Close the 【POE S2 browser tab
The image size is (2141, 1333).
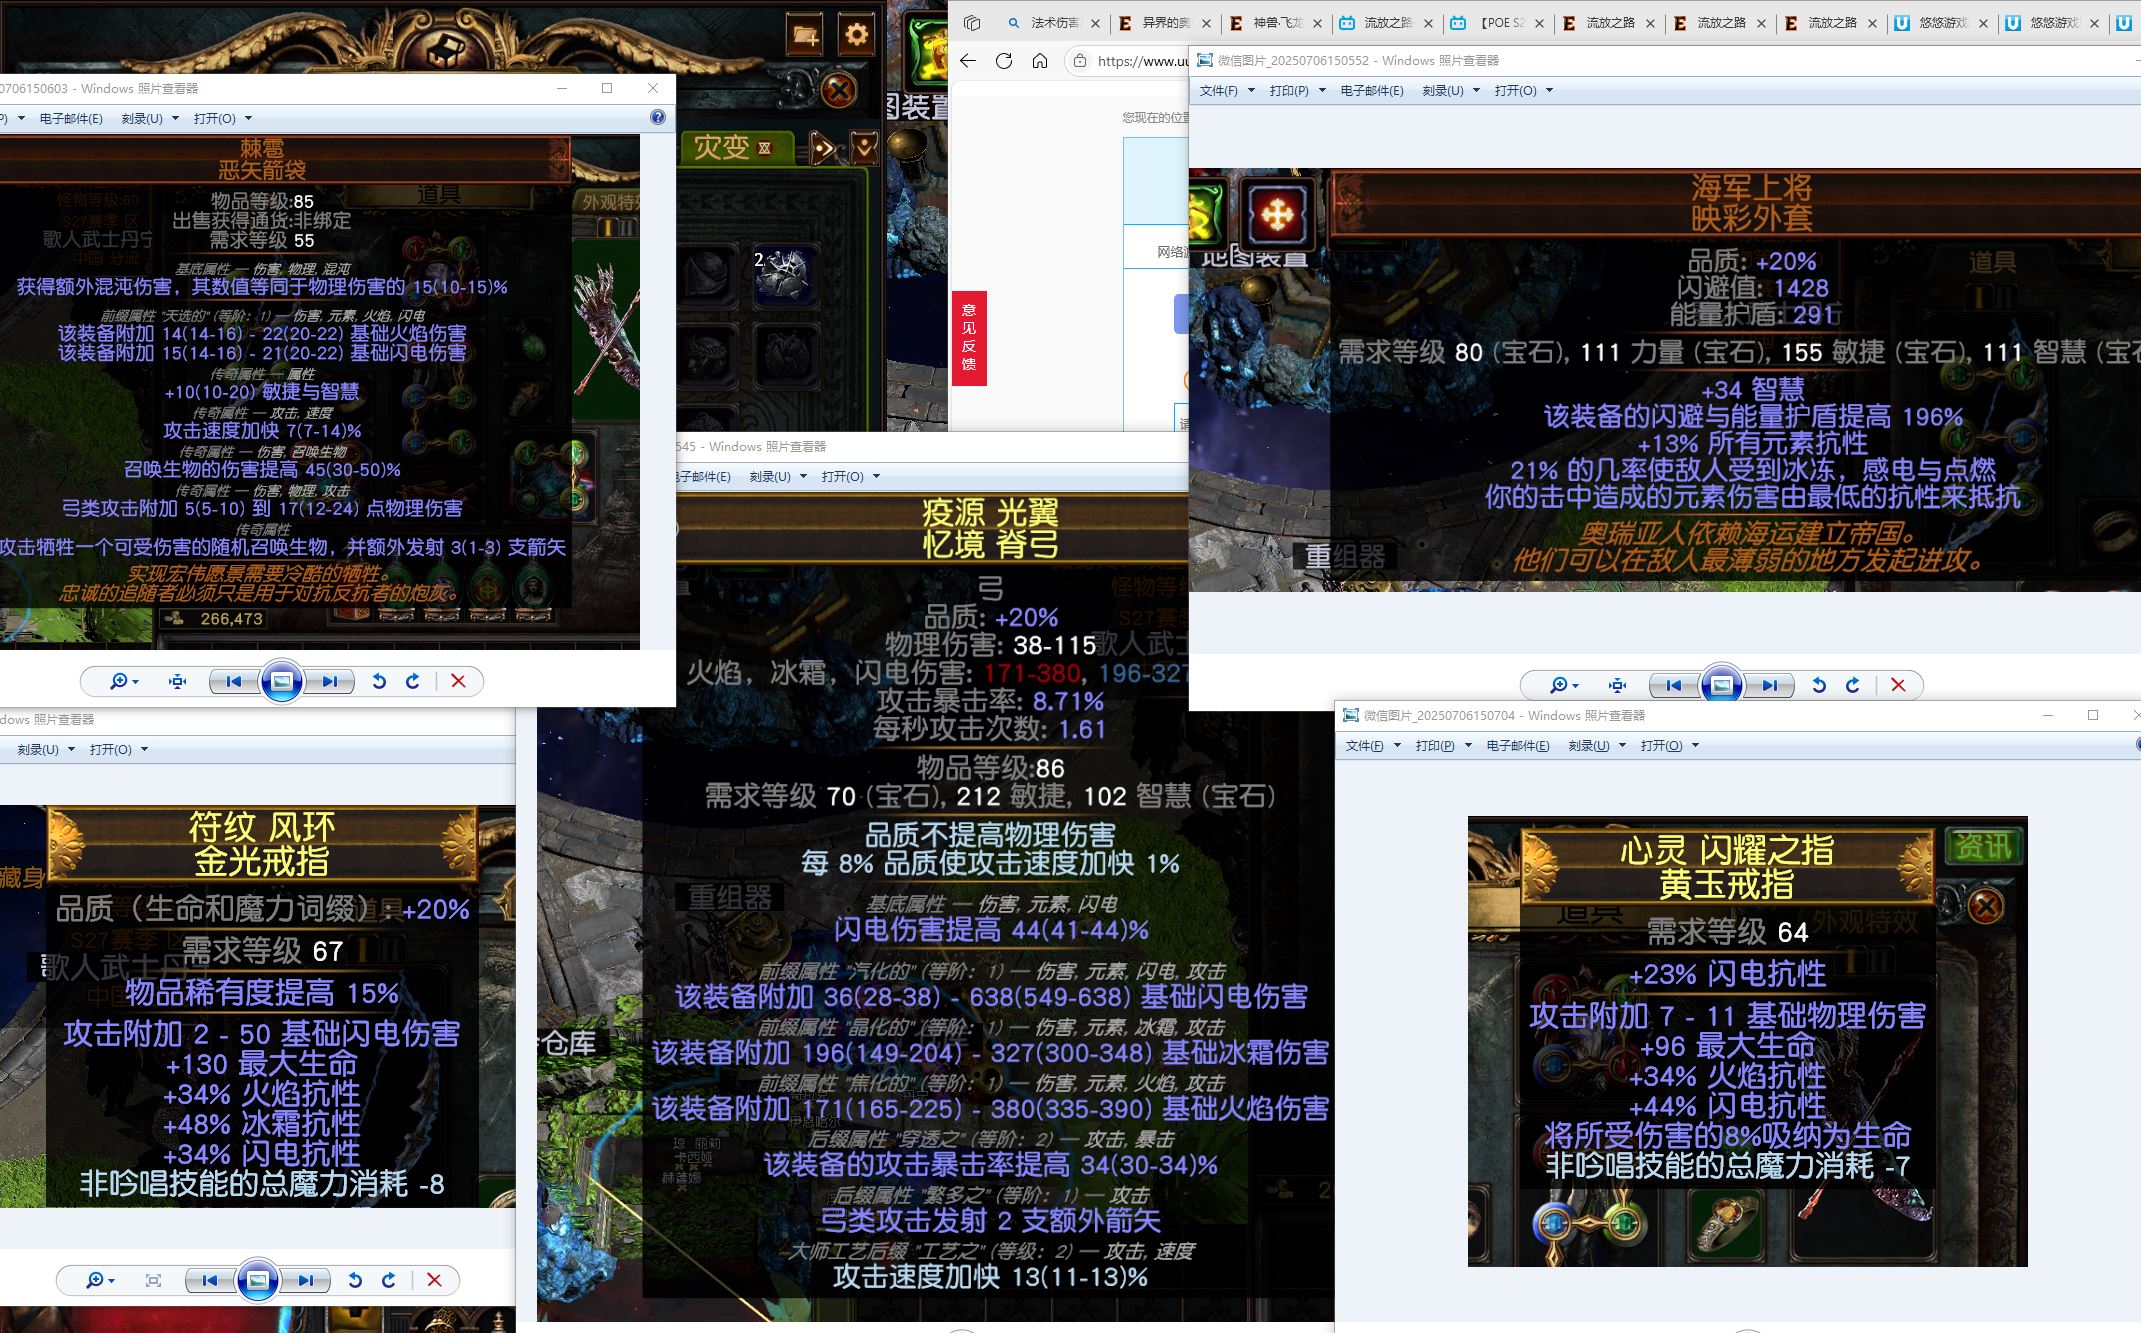point(1539,23)
